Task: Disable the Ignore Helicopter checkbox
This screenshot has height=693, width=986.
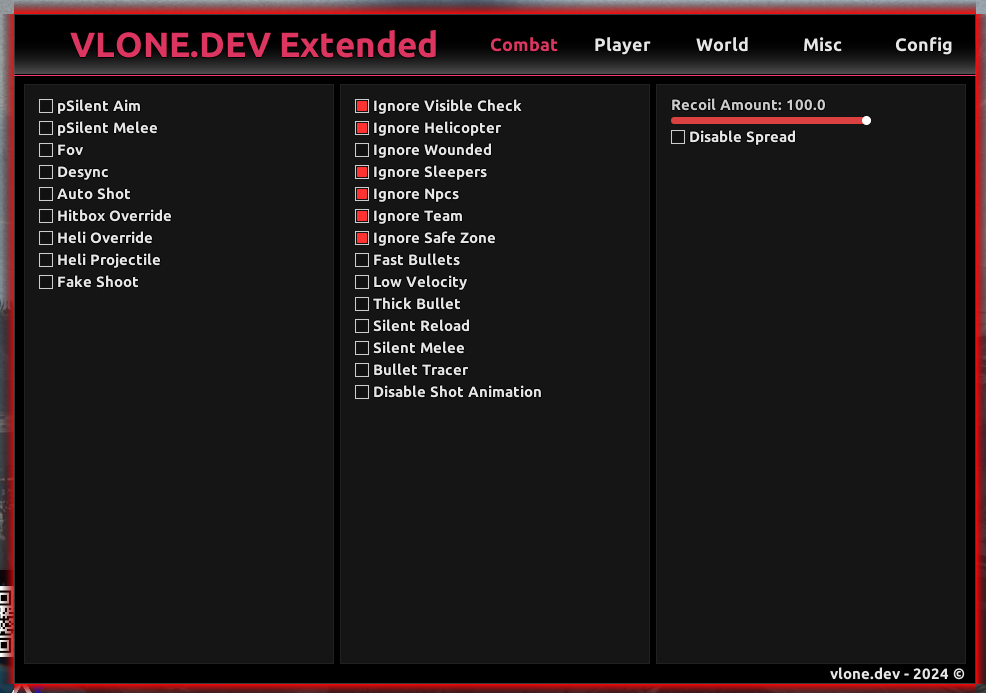Action: [x=362, y=128]
